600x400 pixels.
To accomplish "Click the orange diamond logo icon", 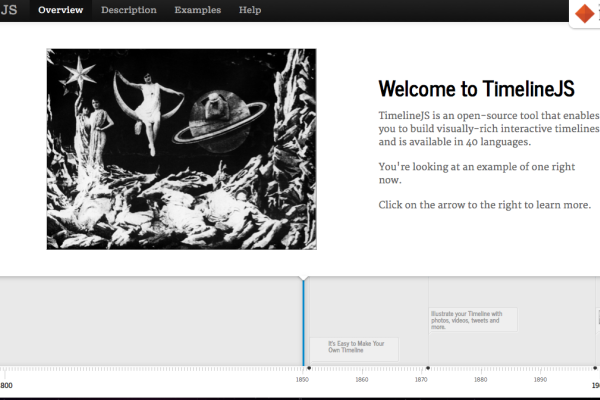I will 585,14.
